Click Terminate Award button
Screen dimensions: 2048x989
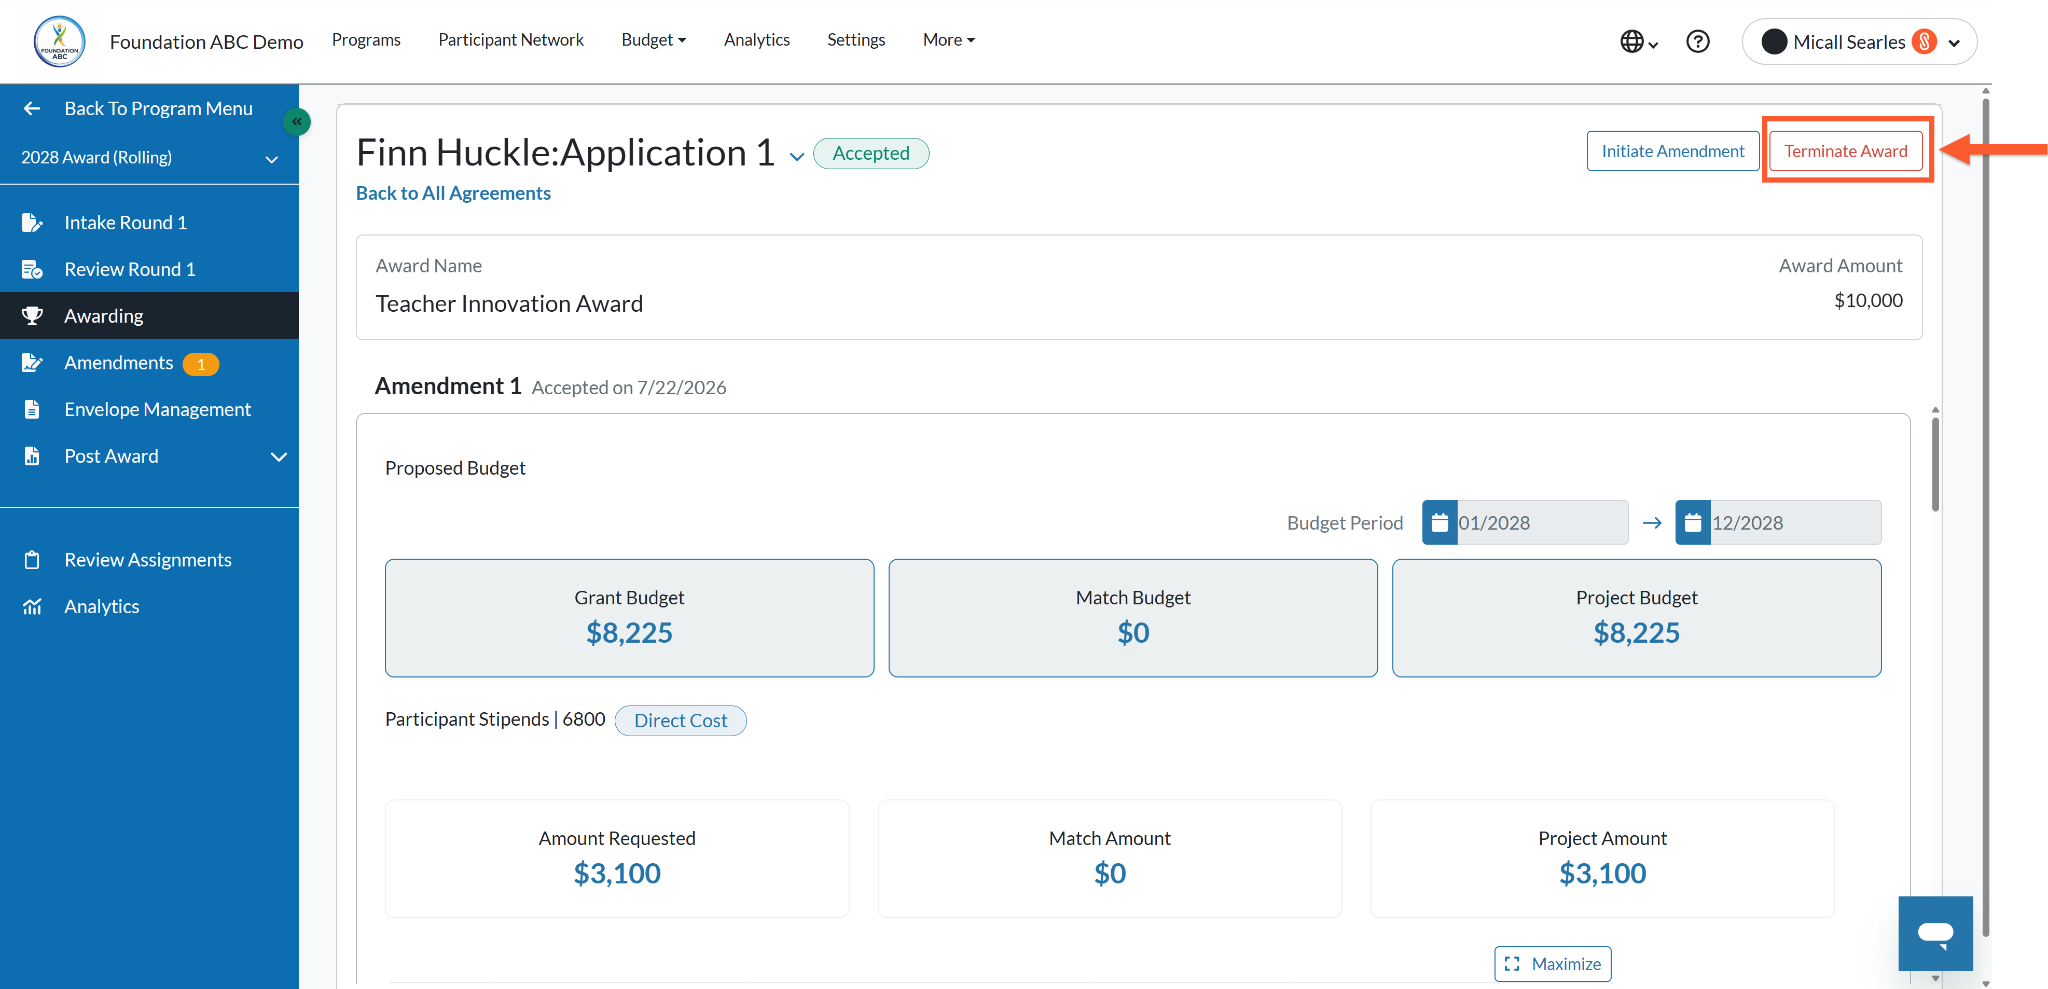click(1846, 151)
